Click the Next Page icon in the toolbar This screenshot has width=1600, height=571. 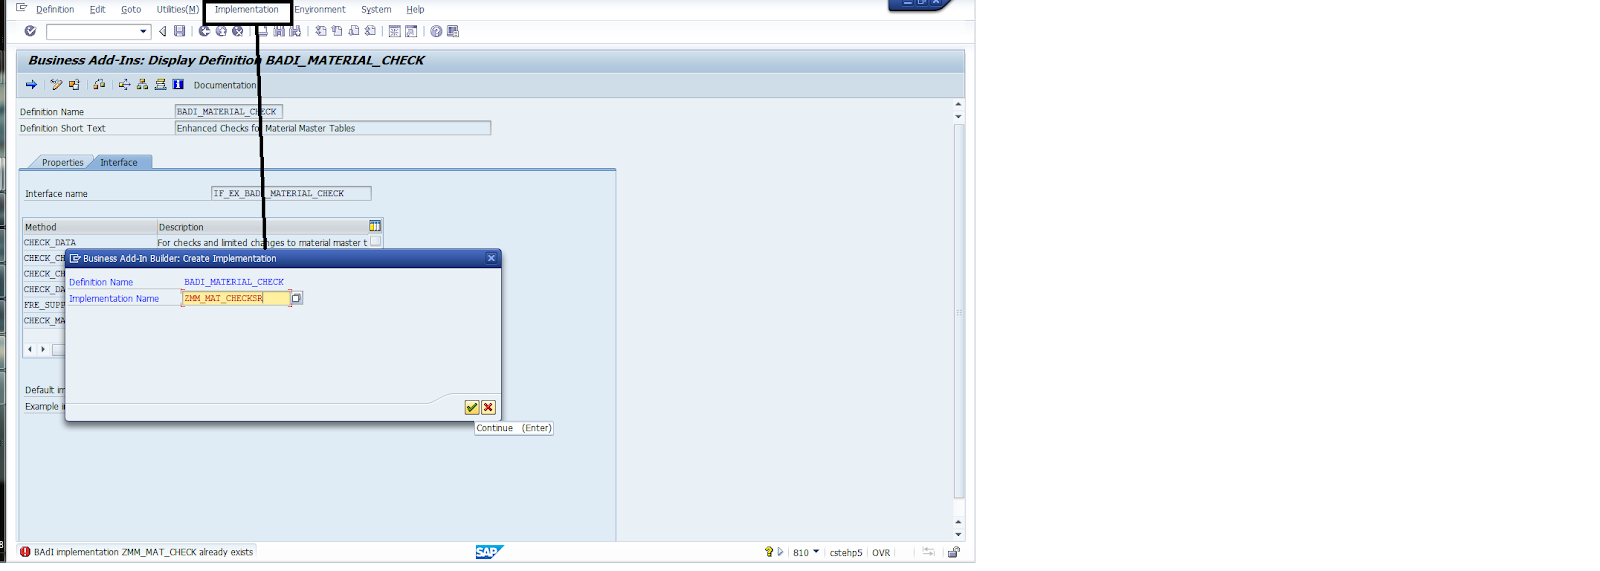click(x=353, y=31)
